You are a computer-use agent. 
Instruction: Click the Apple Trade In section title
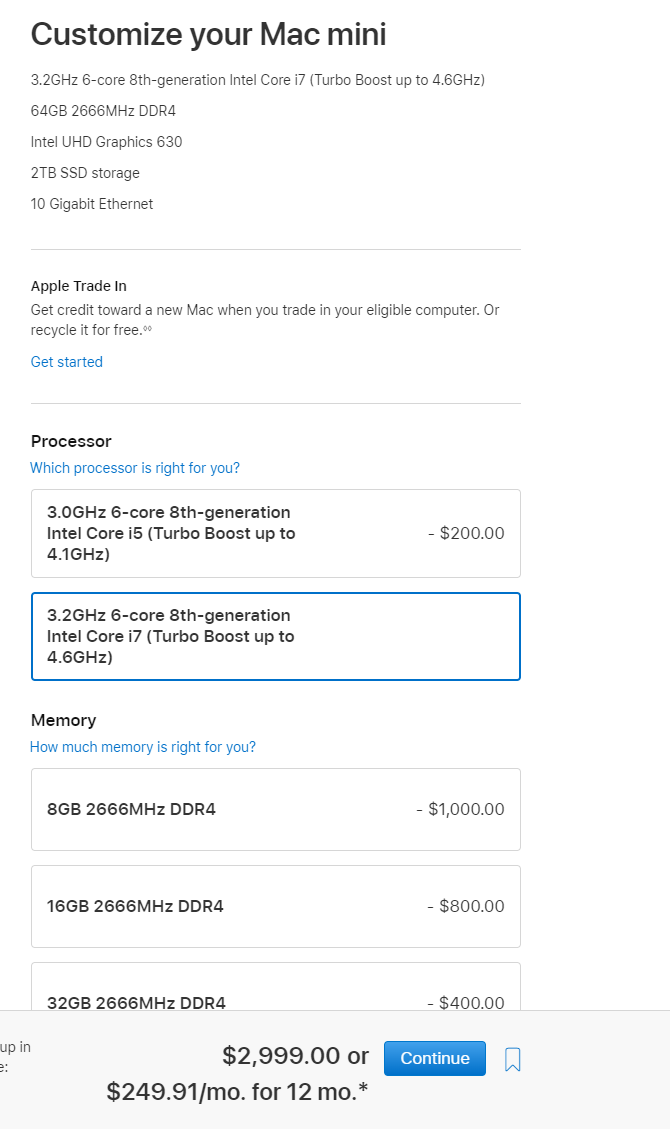[x=79, y=286]
